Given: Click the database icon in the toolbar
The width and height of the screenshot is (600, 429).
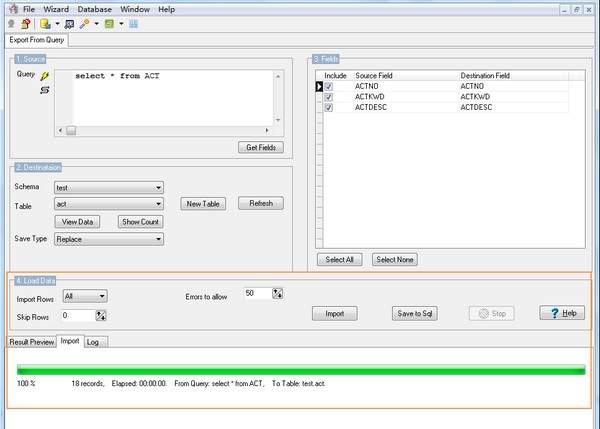Looking at the screenshot, I should [46, 23].
